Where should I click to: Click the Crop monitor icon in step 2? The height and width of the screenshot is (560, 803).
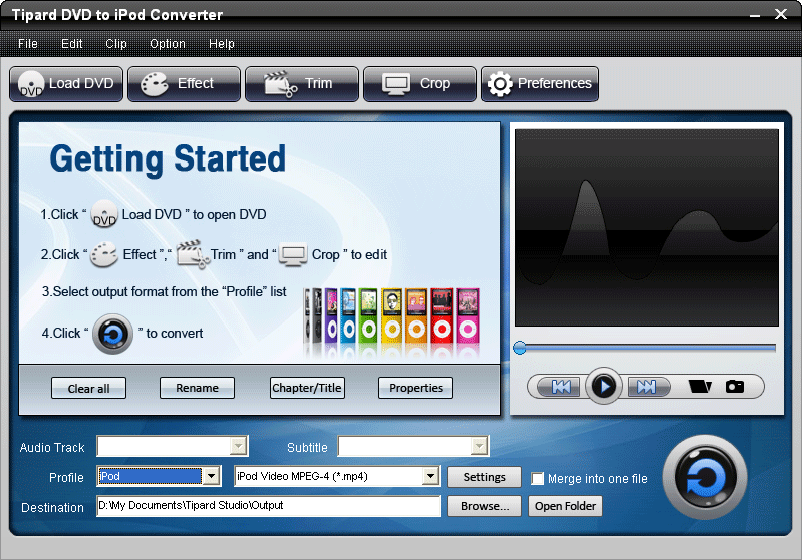[x=293, y=254]
